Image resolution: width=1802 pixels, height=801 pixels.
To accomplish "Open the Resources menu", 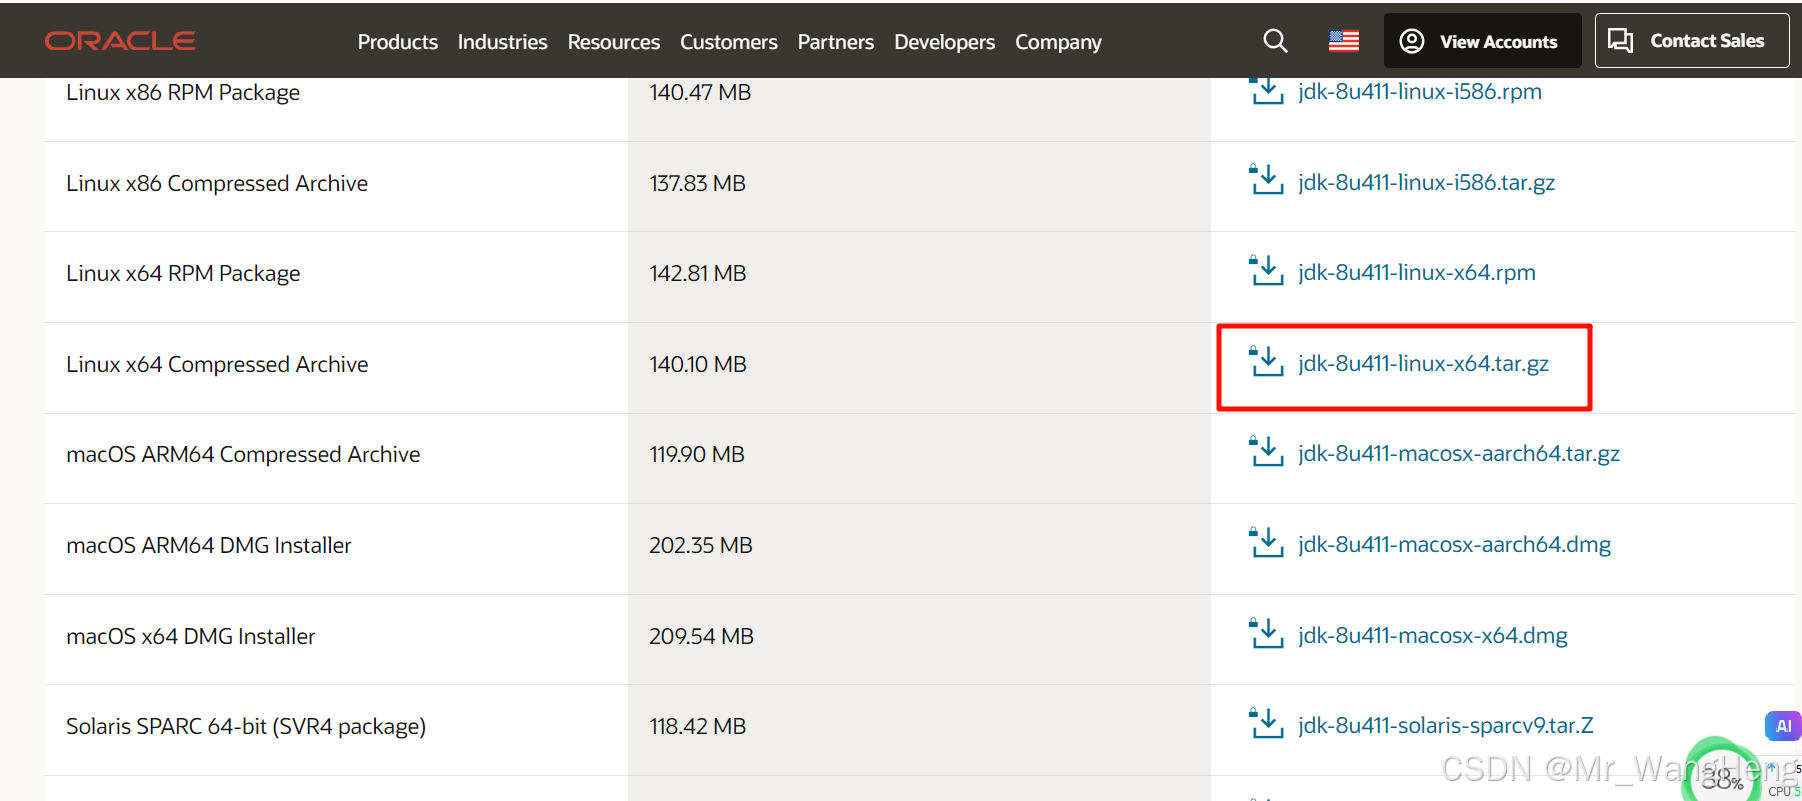I will 614,42.
